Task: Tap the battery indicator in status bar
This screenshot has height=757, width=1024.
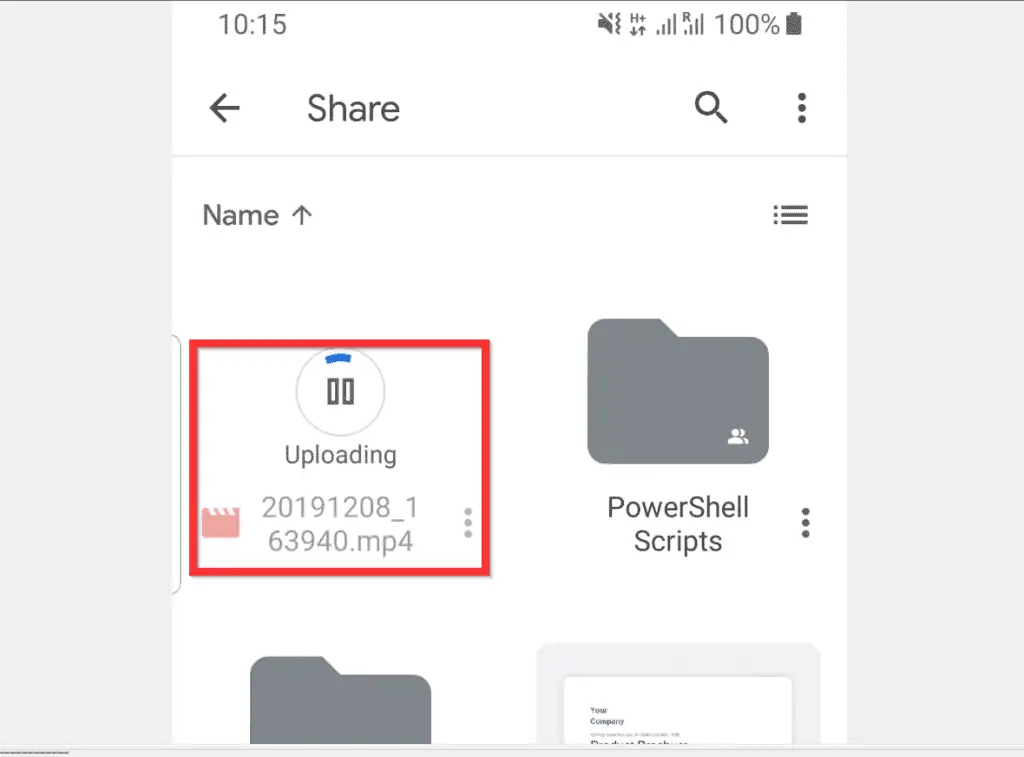Action: pos(793,24)
